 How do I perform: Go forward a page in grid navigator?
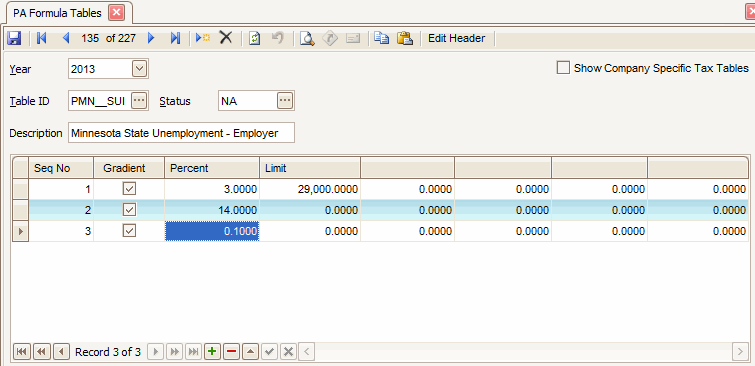[174, 352]
